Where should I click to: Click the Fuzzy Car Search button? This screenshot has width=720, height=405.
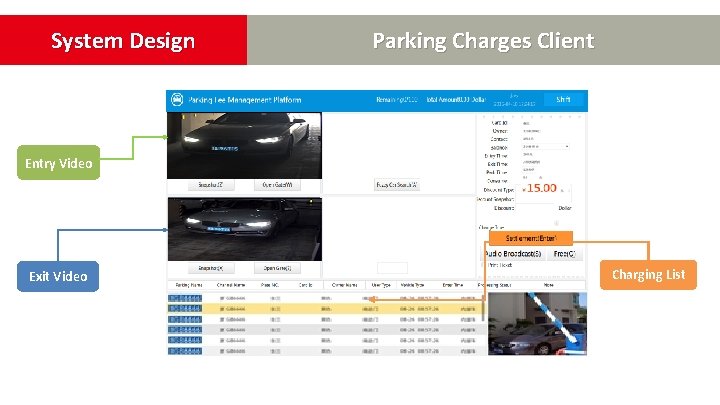point(397,185)
